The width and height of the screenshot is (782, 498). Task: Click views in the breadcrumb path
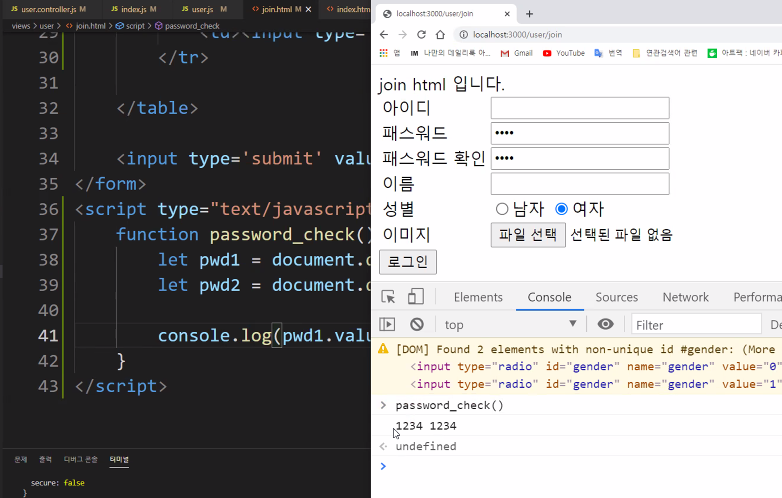coord(21,26)
